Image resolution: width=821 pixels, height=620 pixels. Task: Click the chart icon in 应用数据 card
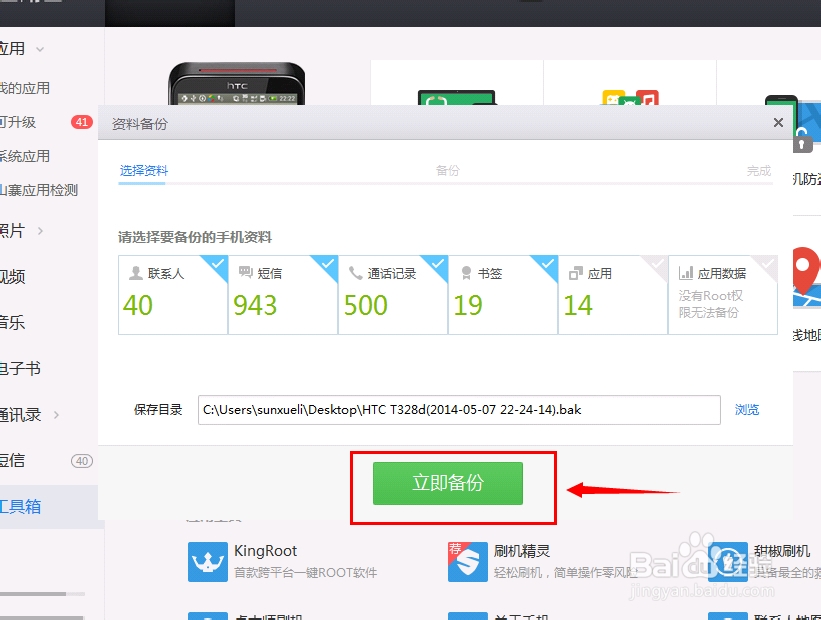coord(685,273)
